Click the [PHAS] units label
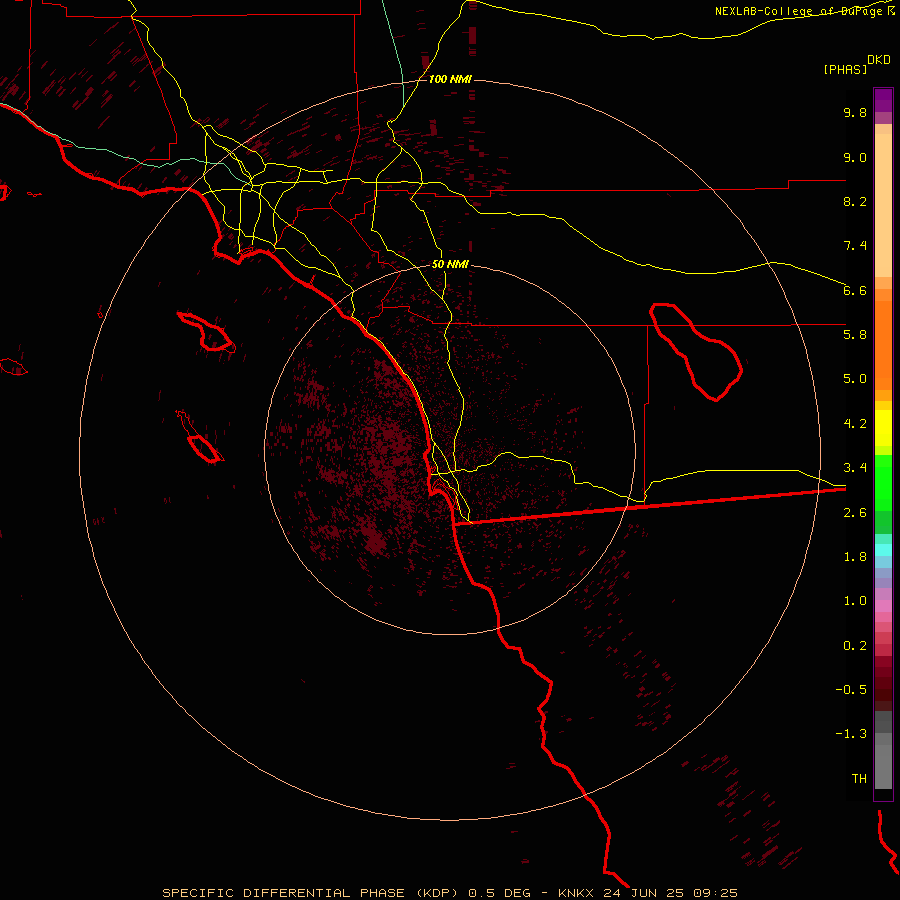 [845, 69]
